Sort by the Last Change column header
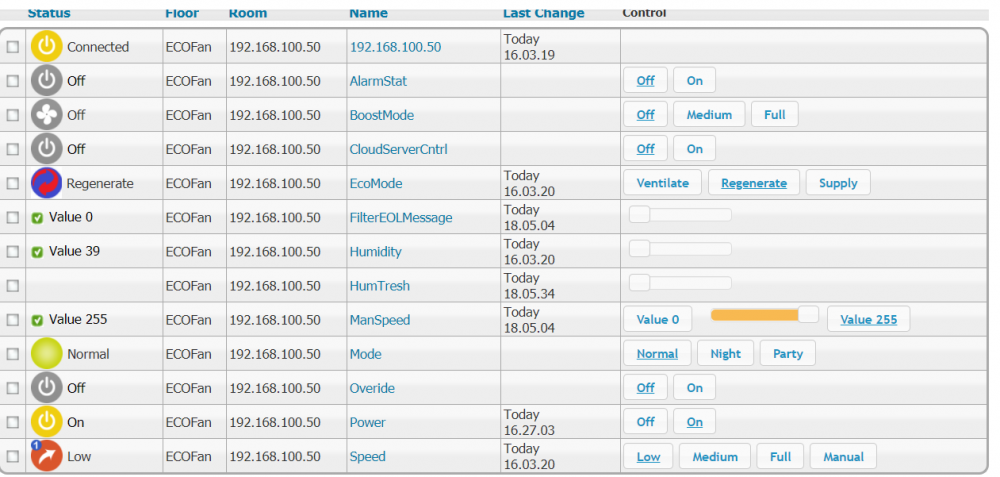Image resolution: width=1000 pixels, height=477 pixels. [543, 13]
